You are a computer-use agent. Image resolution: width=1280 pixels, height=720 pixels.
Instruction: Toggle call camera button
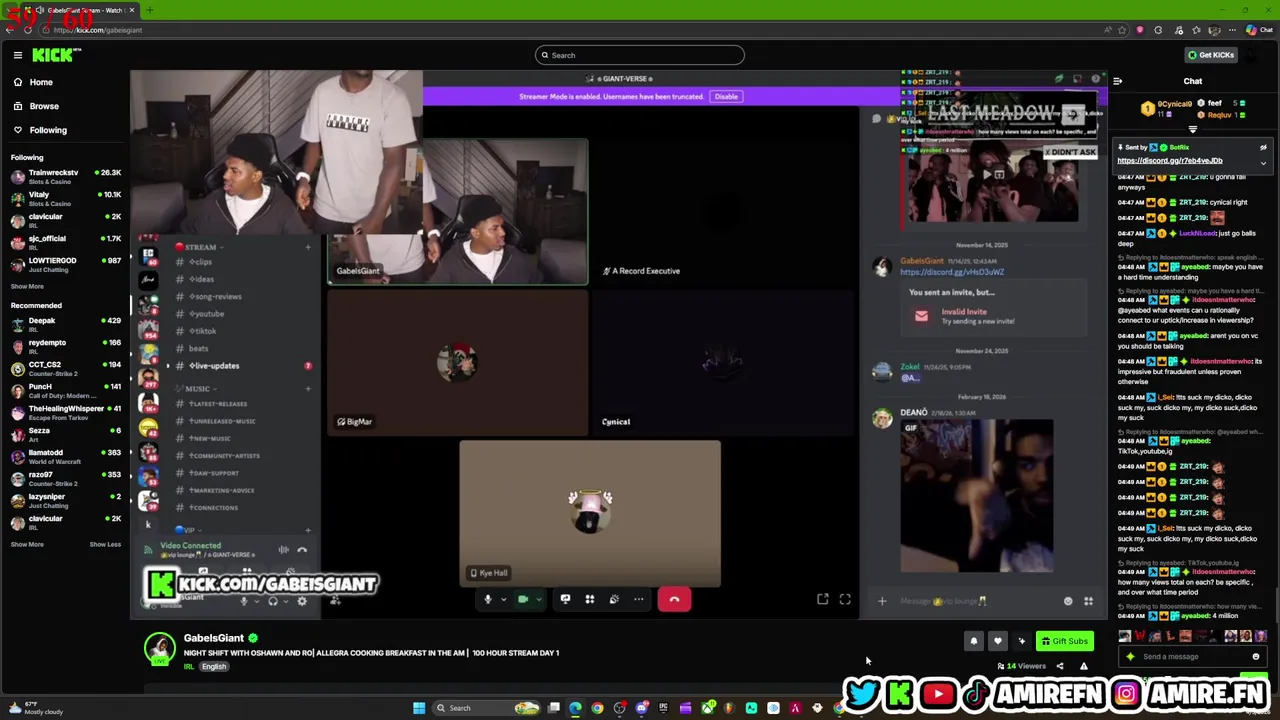point(523,599)
